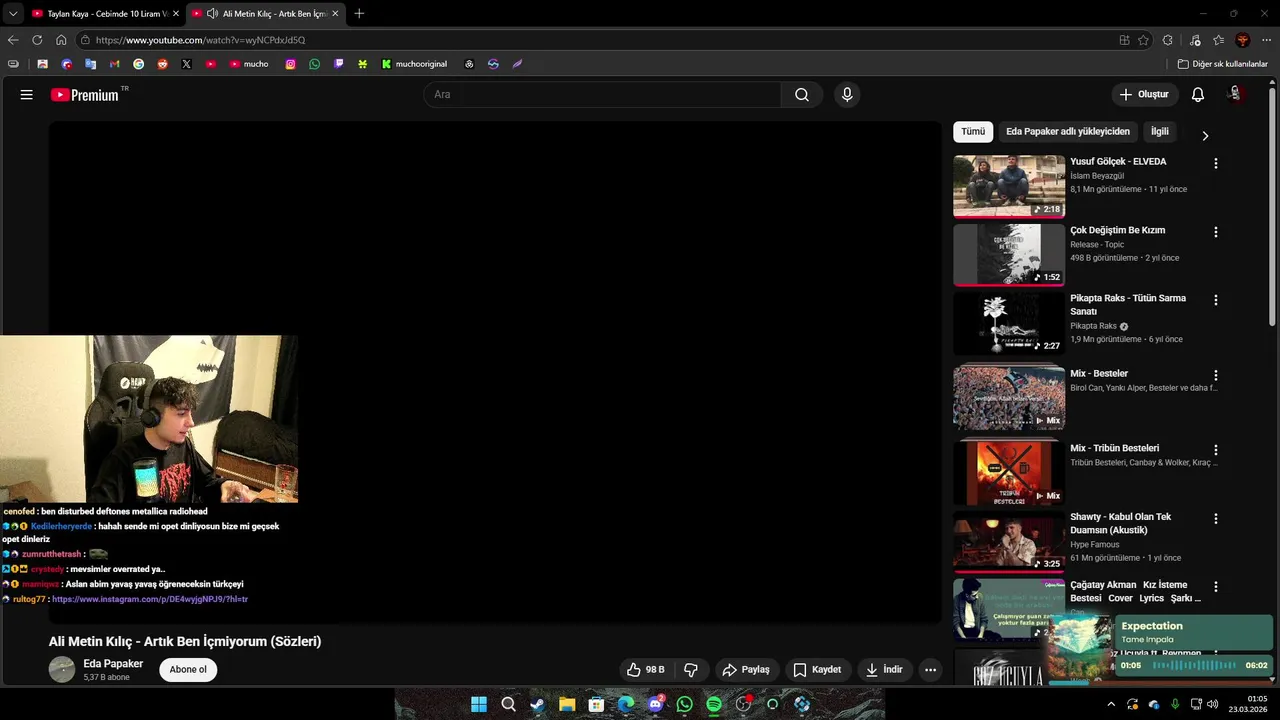
Task: Open options for Mix - Tribün Besteleri
Action: (1216, 451)
